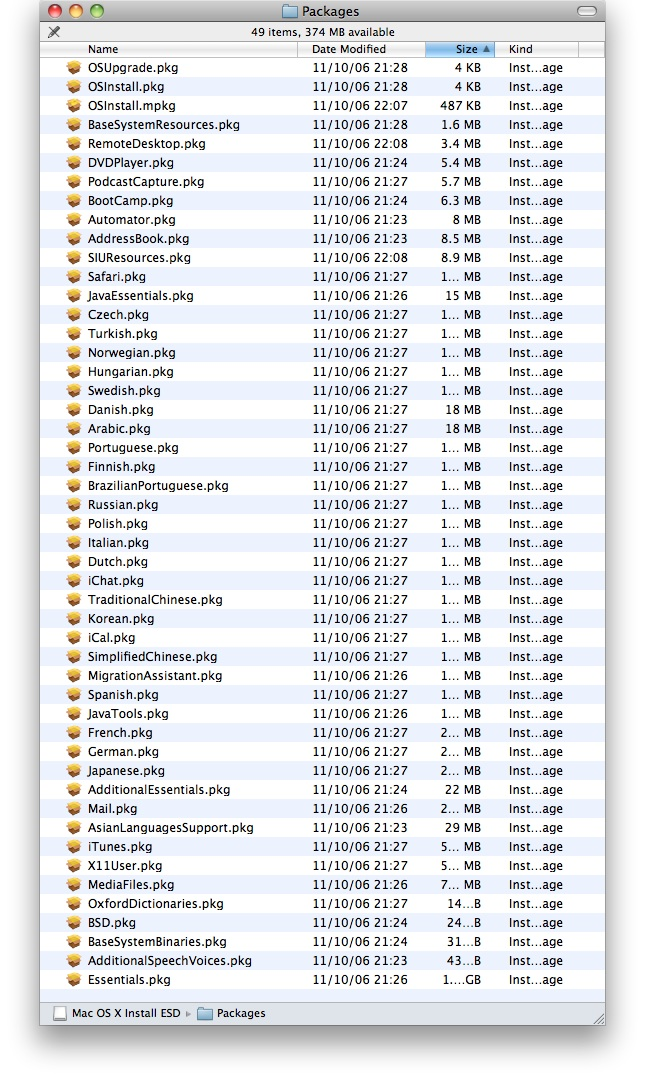Click the Mac OS X Install ESD disk icon
The width and height of the screenshot is (645, 1080).
[61, 1013]
